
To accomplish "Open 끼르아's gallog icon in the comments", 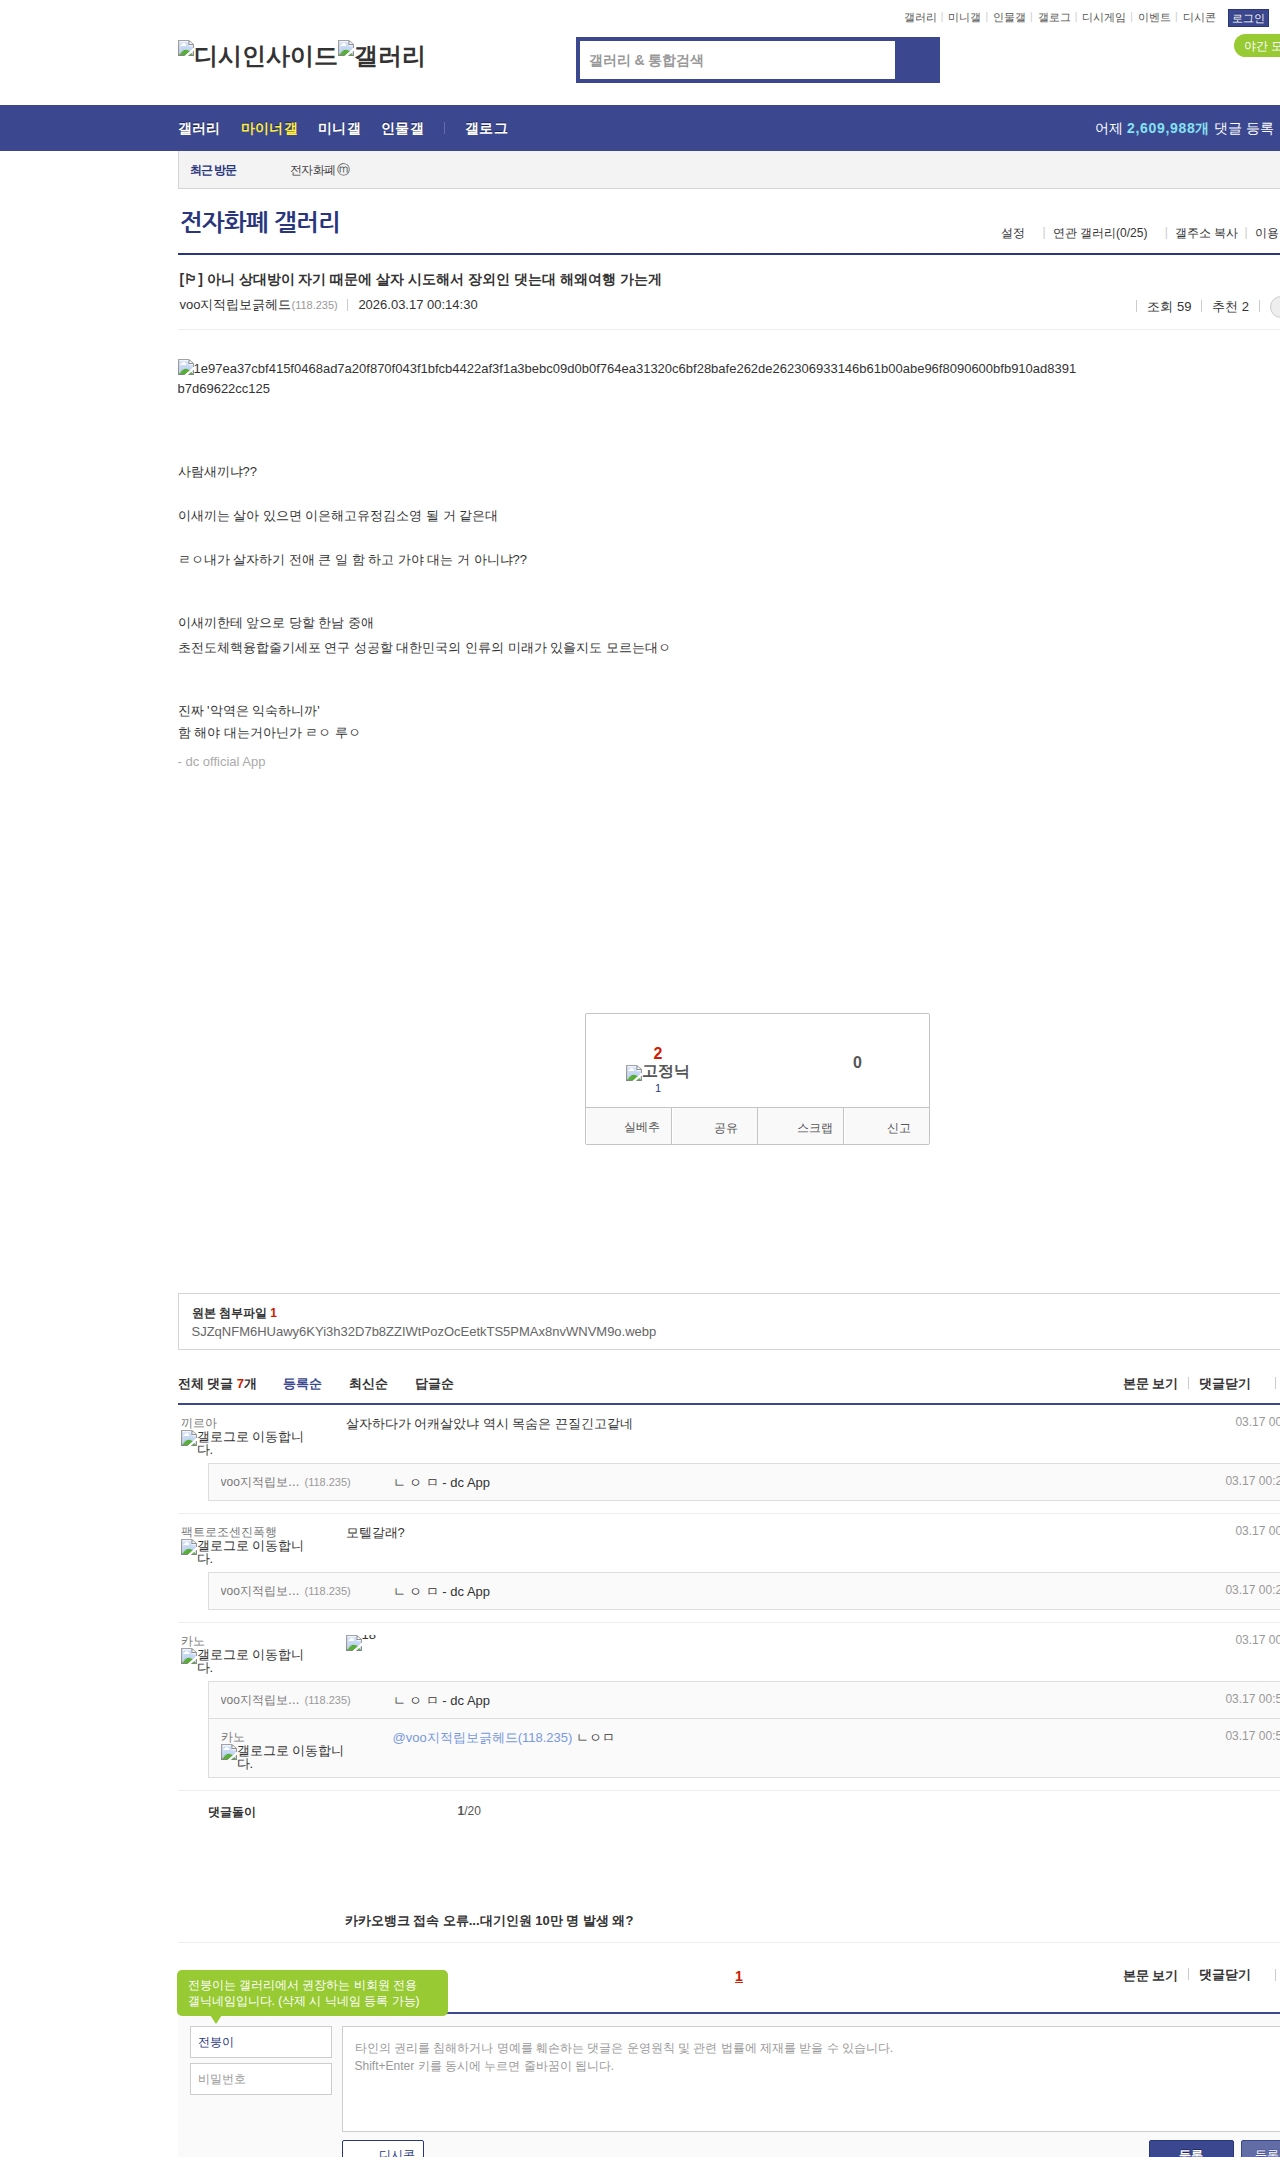I will [x=242, y=1442].
